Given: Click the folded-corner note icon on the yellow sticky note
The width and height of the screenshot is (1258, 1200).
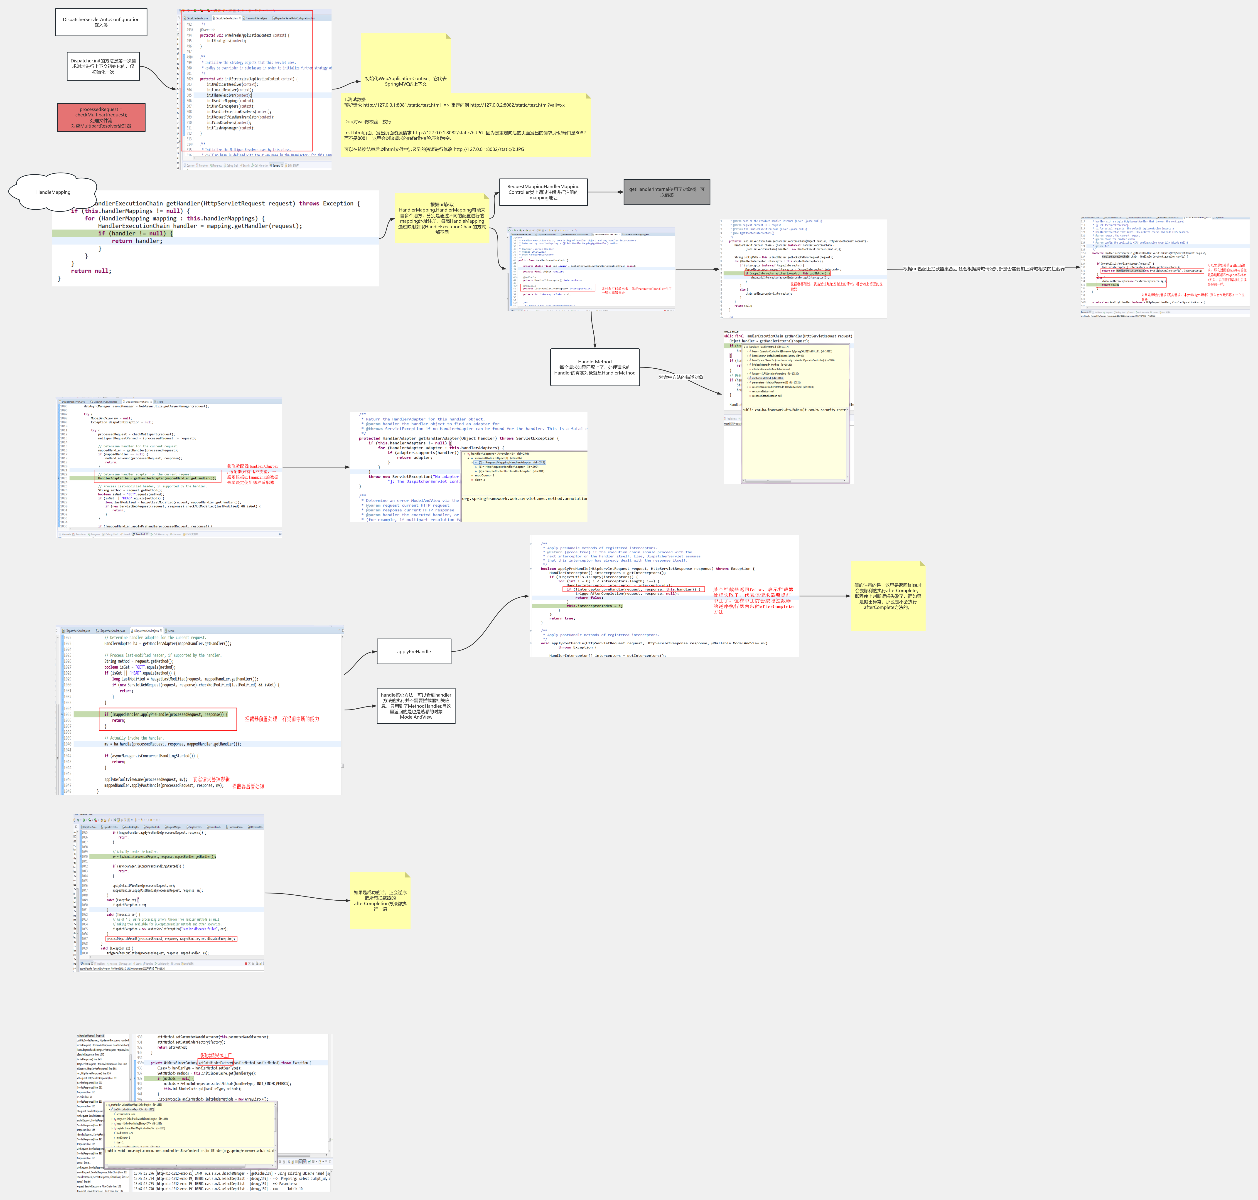Looking at the screenshot, I should [448, 37].
